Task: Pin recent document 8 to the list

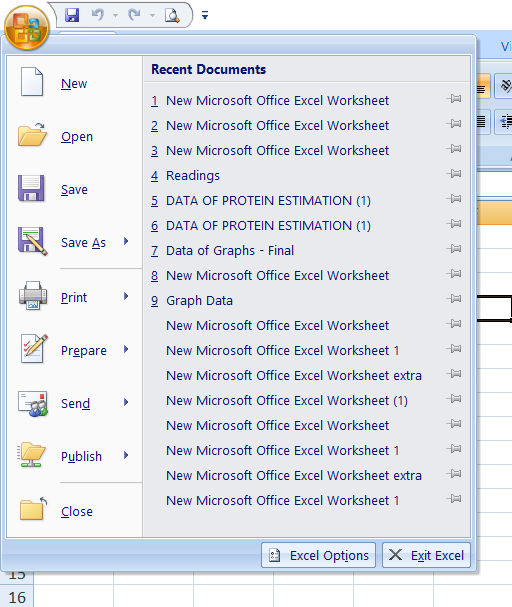Action: tap(454, 274)
